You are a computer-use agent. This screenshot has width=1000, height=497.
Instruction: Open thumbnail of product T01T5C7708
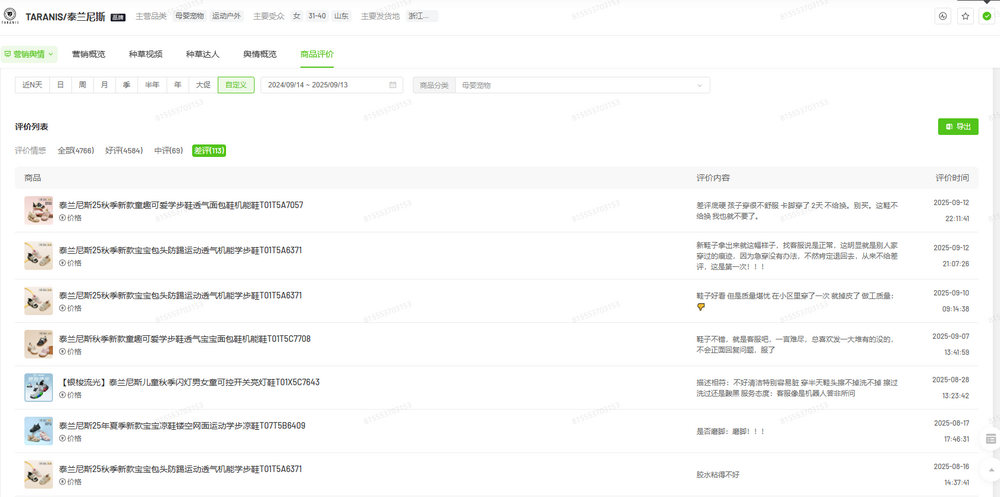point(38,345)
